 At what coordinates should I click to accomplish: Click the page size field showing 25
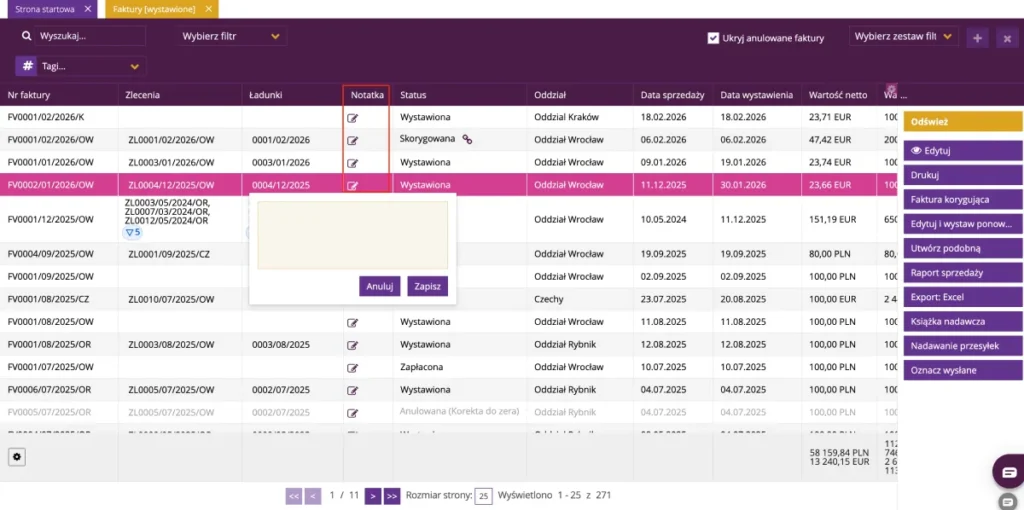(x=483, y=496)
